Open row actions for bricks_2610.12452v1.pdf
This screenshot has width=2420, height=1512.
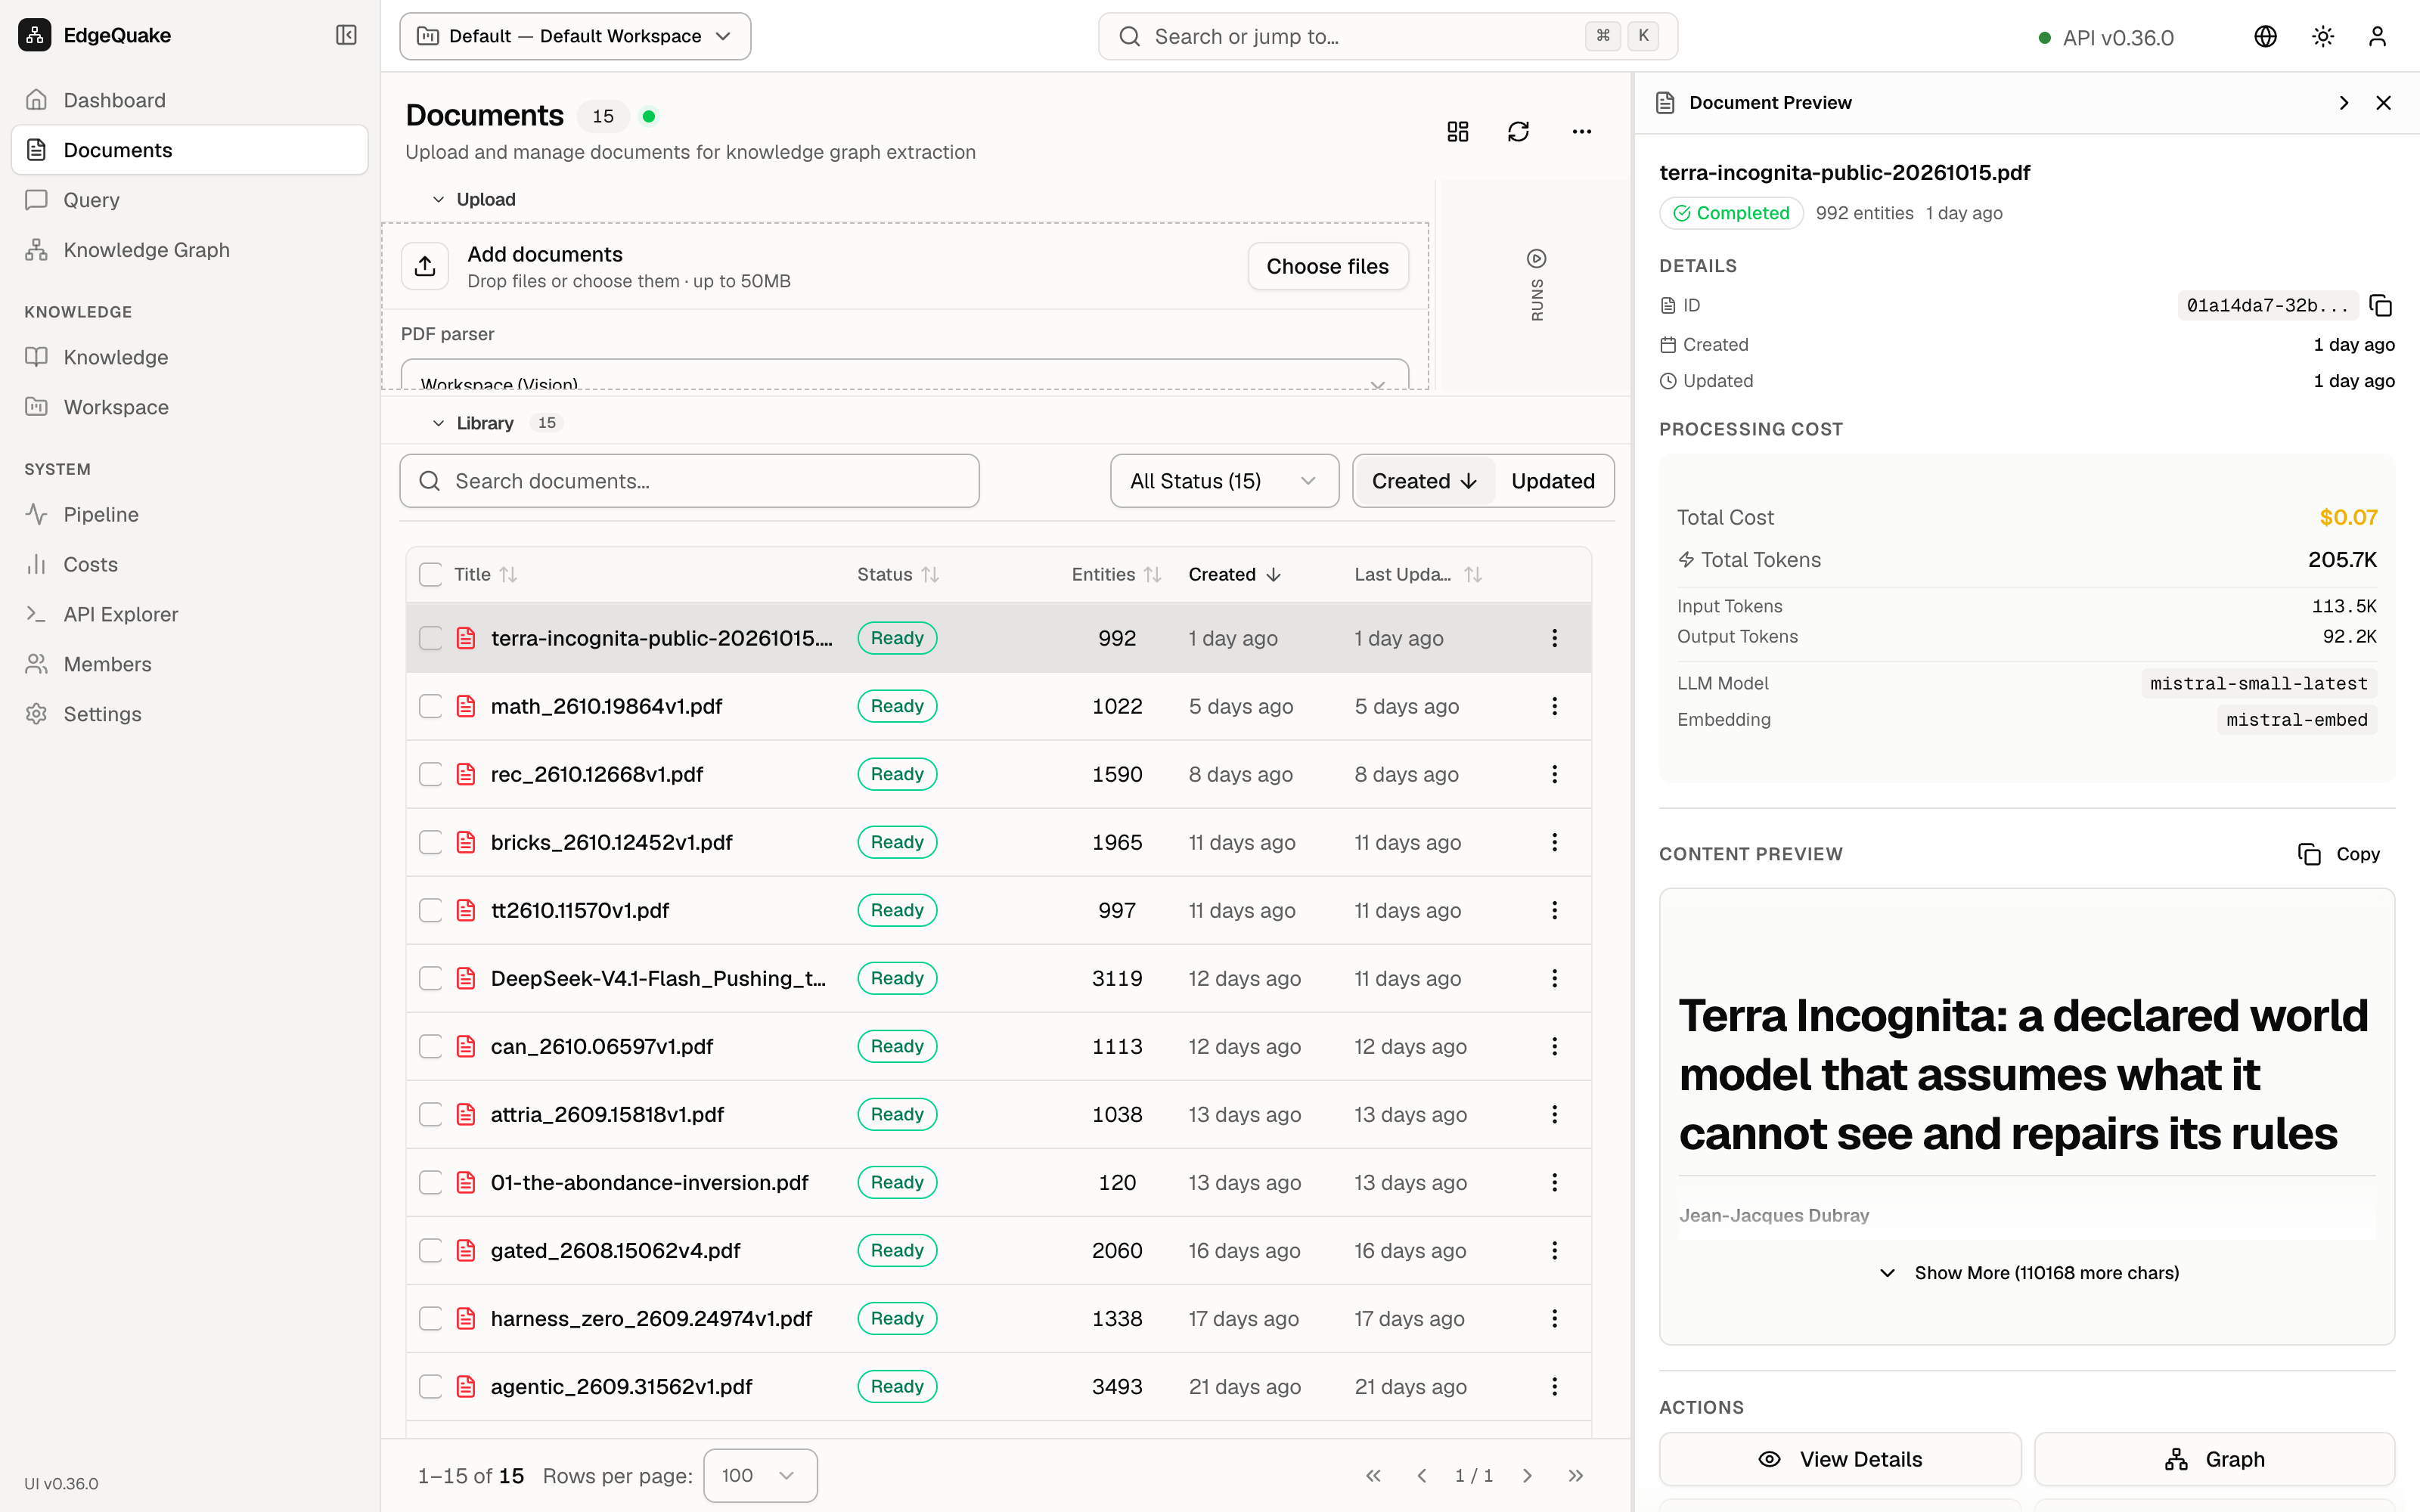pyautogui.click(x=1554, y=842)
